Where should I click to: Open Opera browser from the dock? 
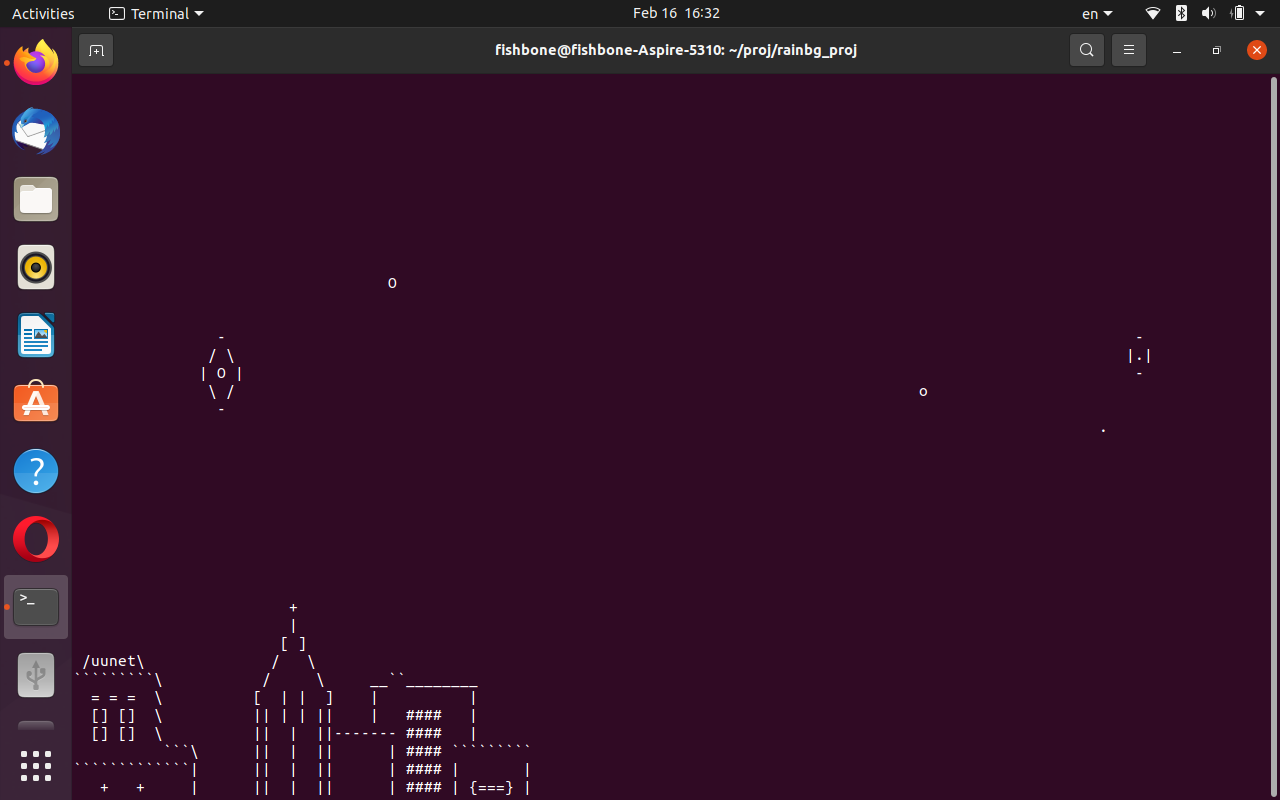36,538
